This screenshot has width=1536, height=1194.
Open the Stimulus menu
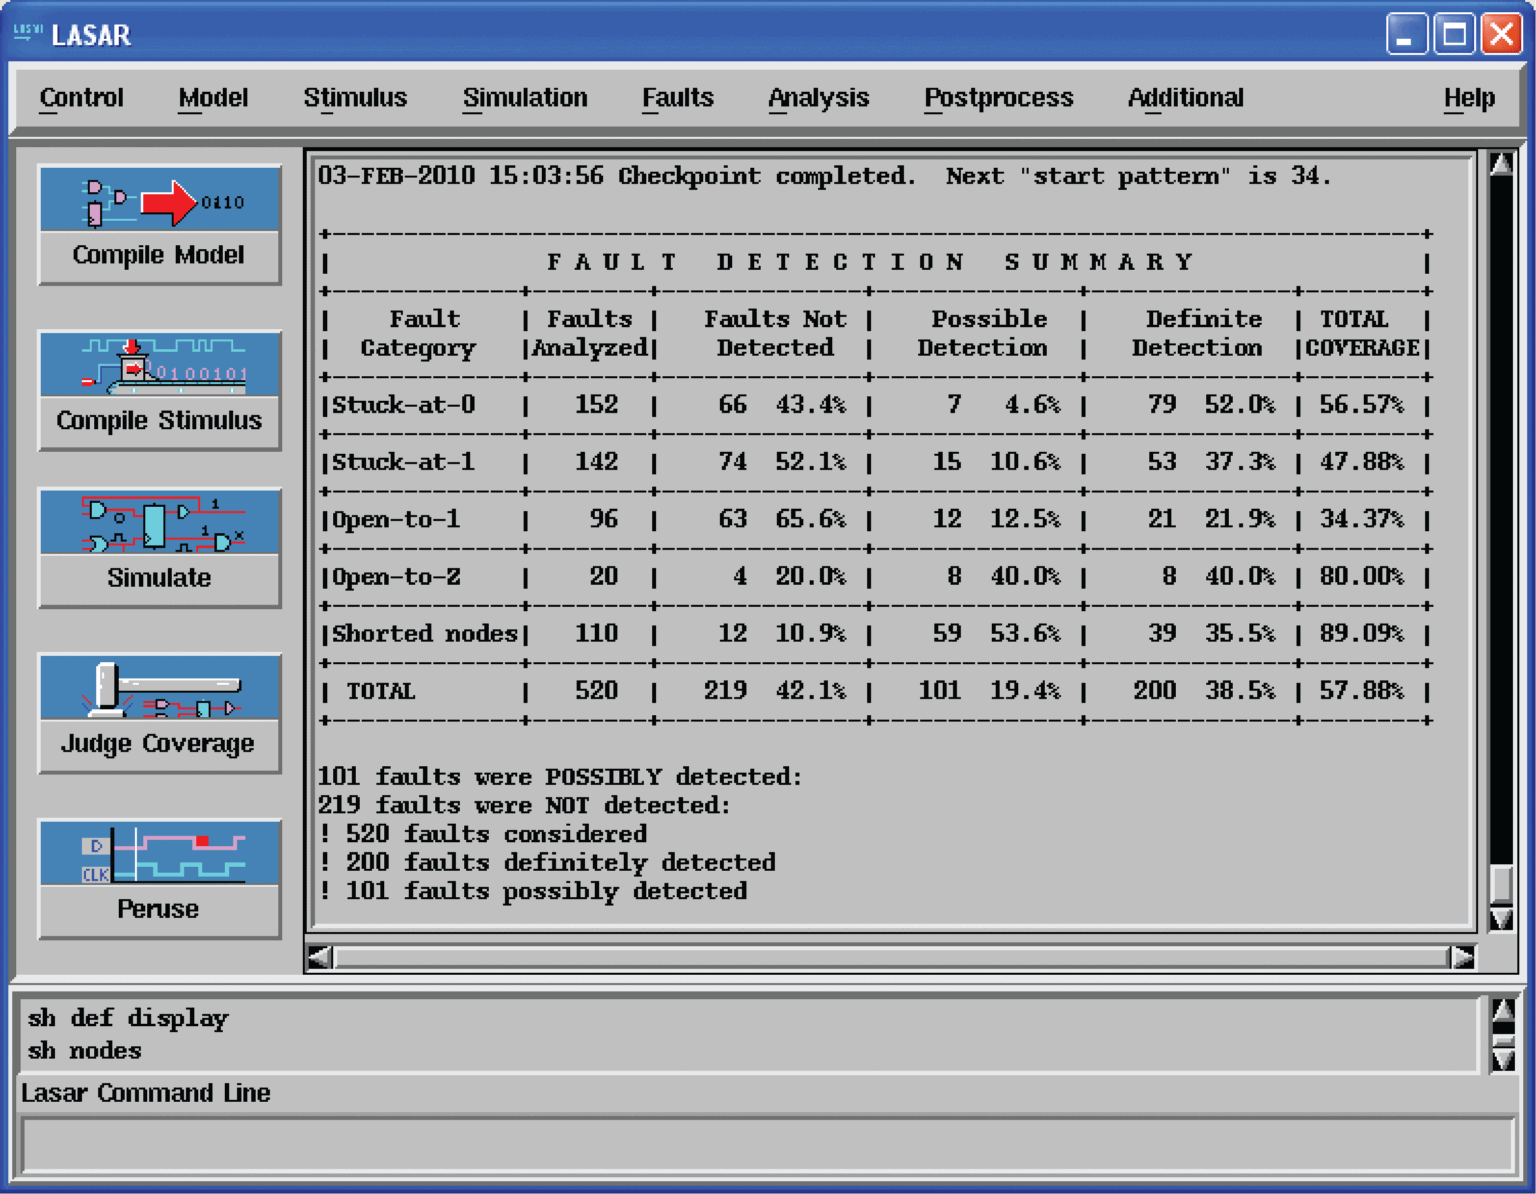(x=355, y=98)
